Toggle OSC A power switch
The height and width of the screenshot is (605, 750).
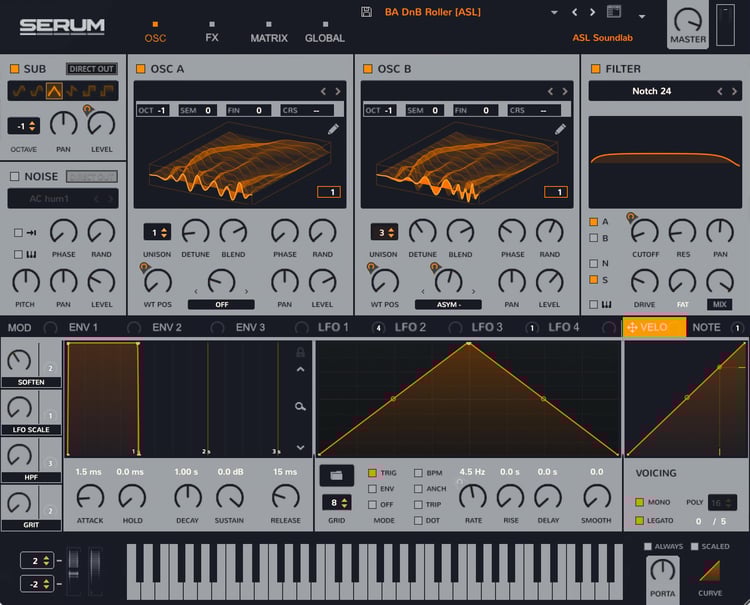pos(141,69)
